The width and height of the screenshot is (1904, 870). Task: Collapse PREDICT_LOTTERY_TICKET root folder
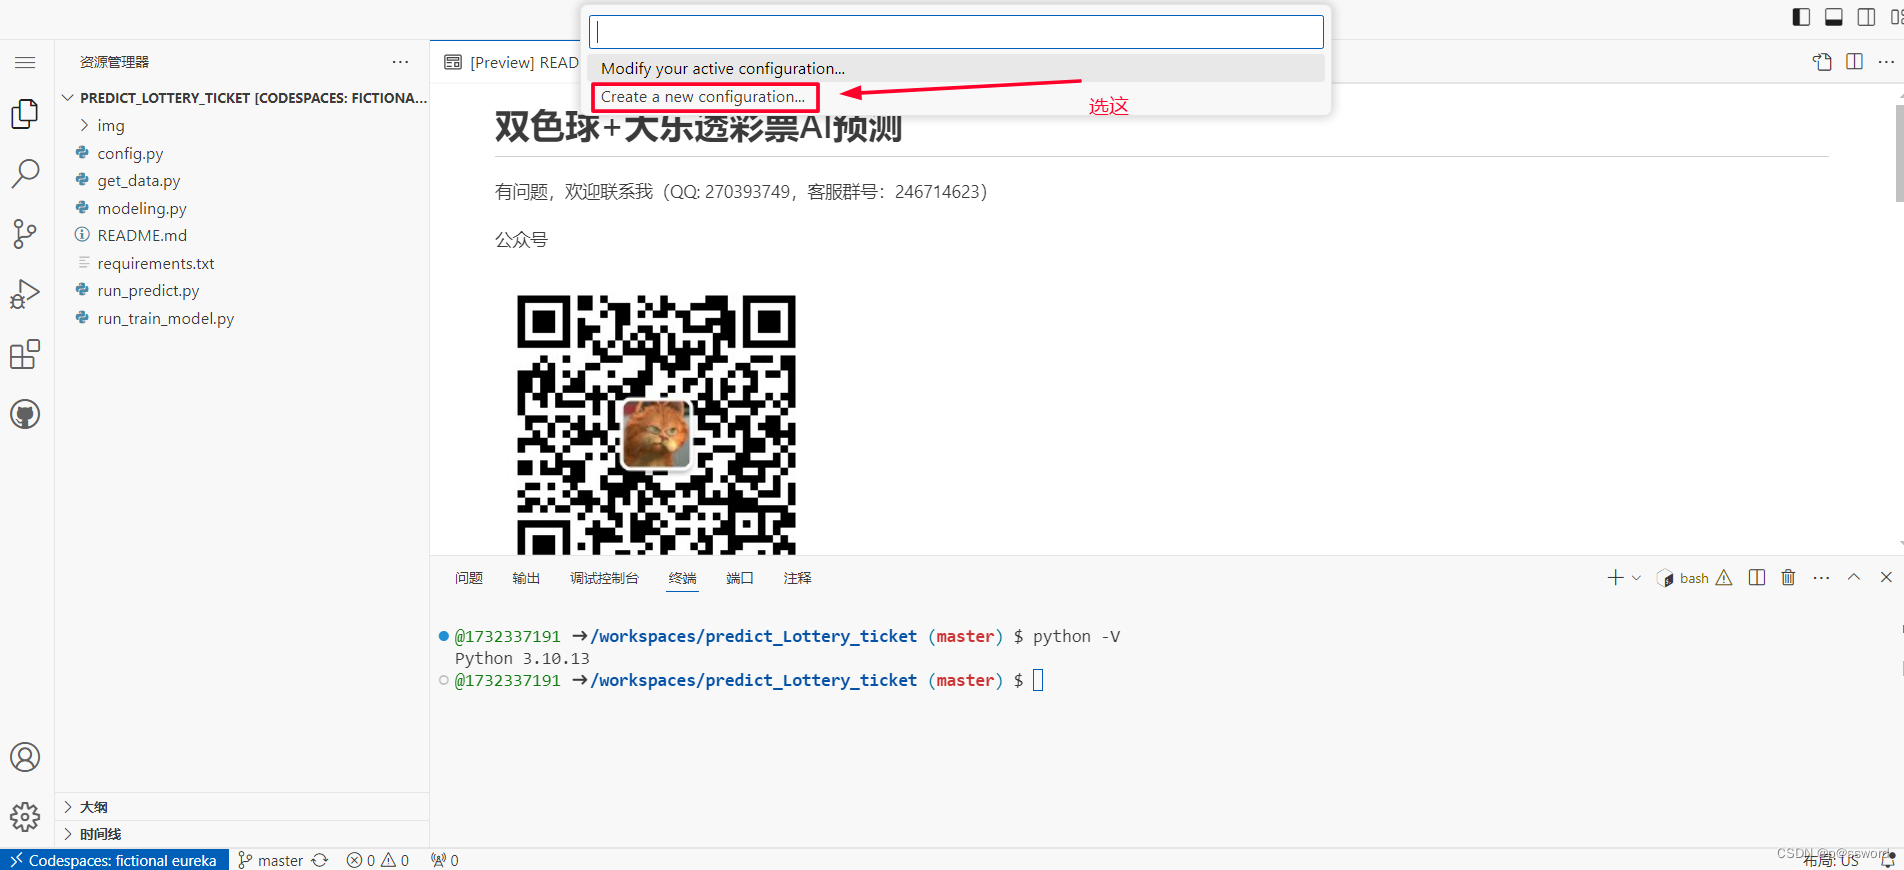243,98
